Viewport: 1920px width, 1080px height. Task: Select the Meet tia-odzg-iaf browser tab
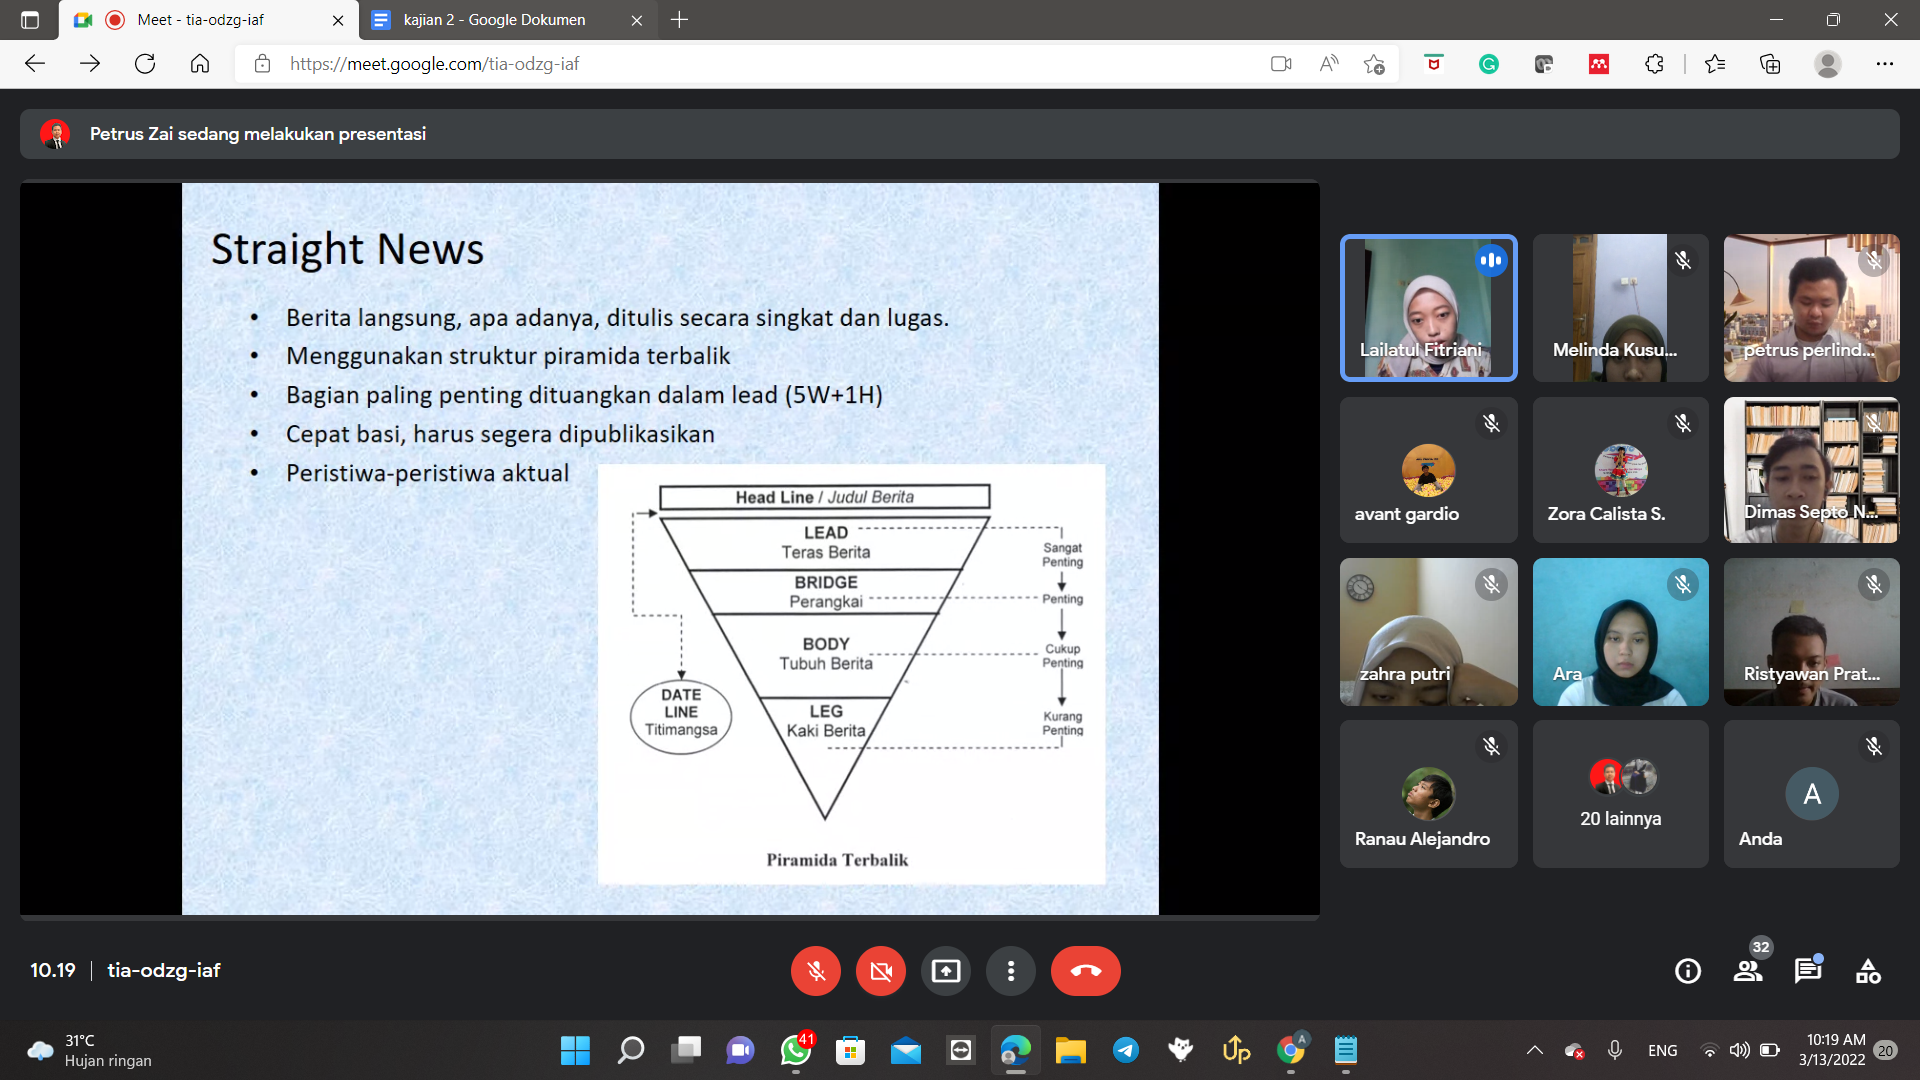click(200, 20)
